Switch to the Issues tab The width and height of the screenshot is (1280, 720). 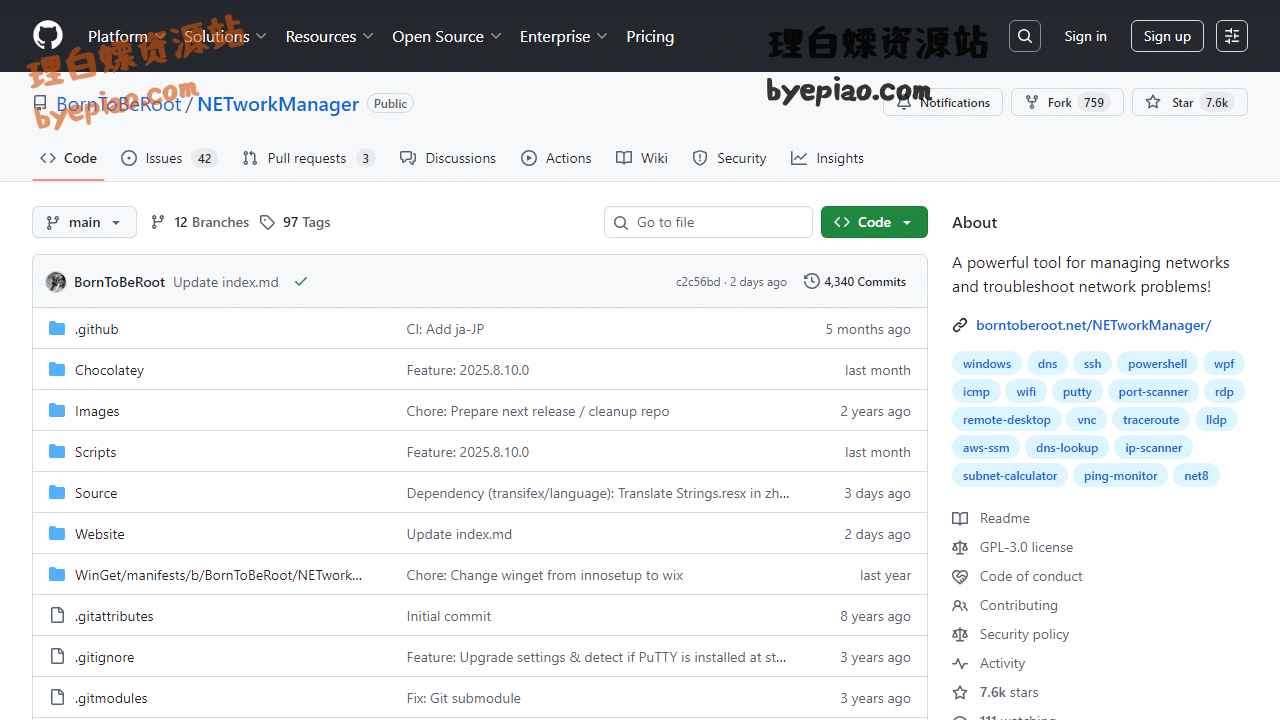pyautogui.click(x=168, y=158)
